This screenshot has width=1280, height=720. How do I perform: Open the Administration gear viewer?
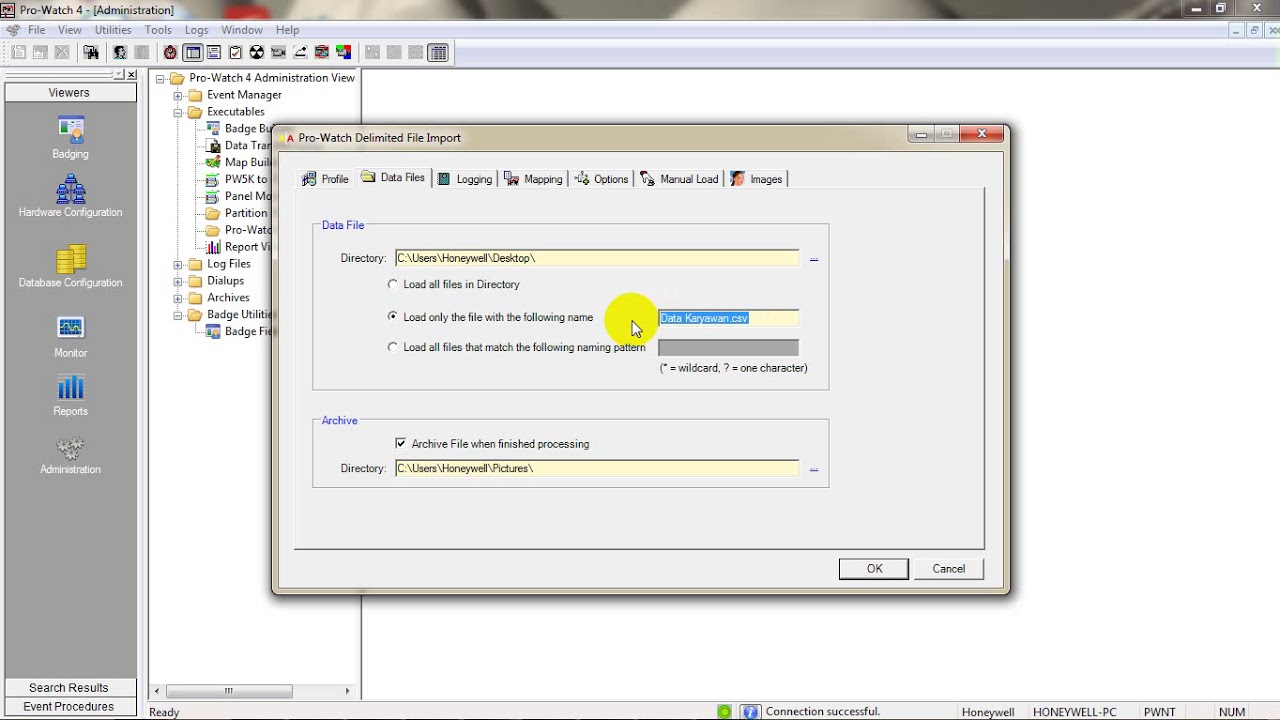click(70, 446)
